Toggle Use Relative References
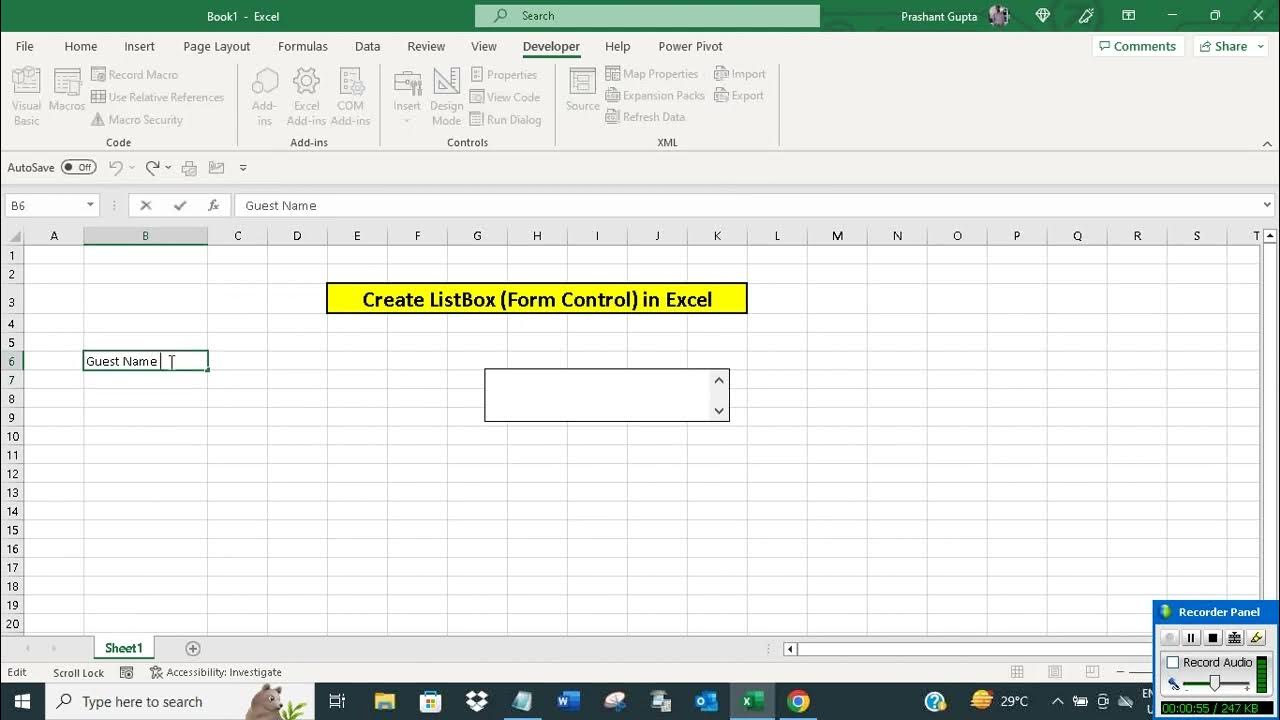The image size is (1280, 720). coord(157,97)
